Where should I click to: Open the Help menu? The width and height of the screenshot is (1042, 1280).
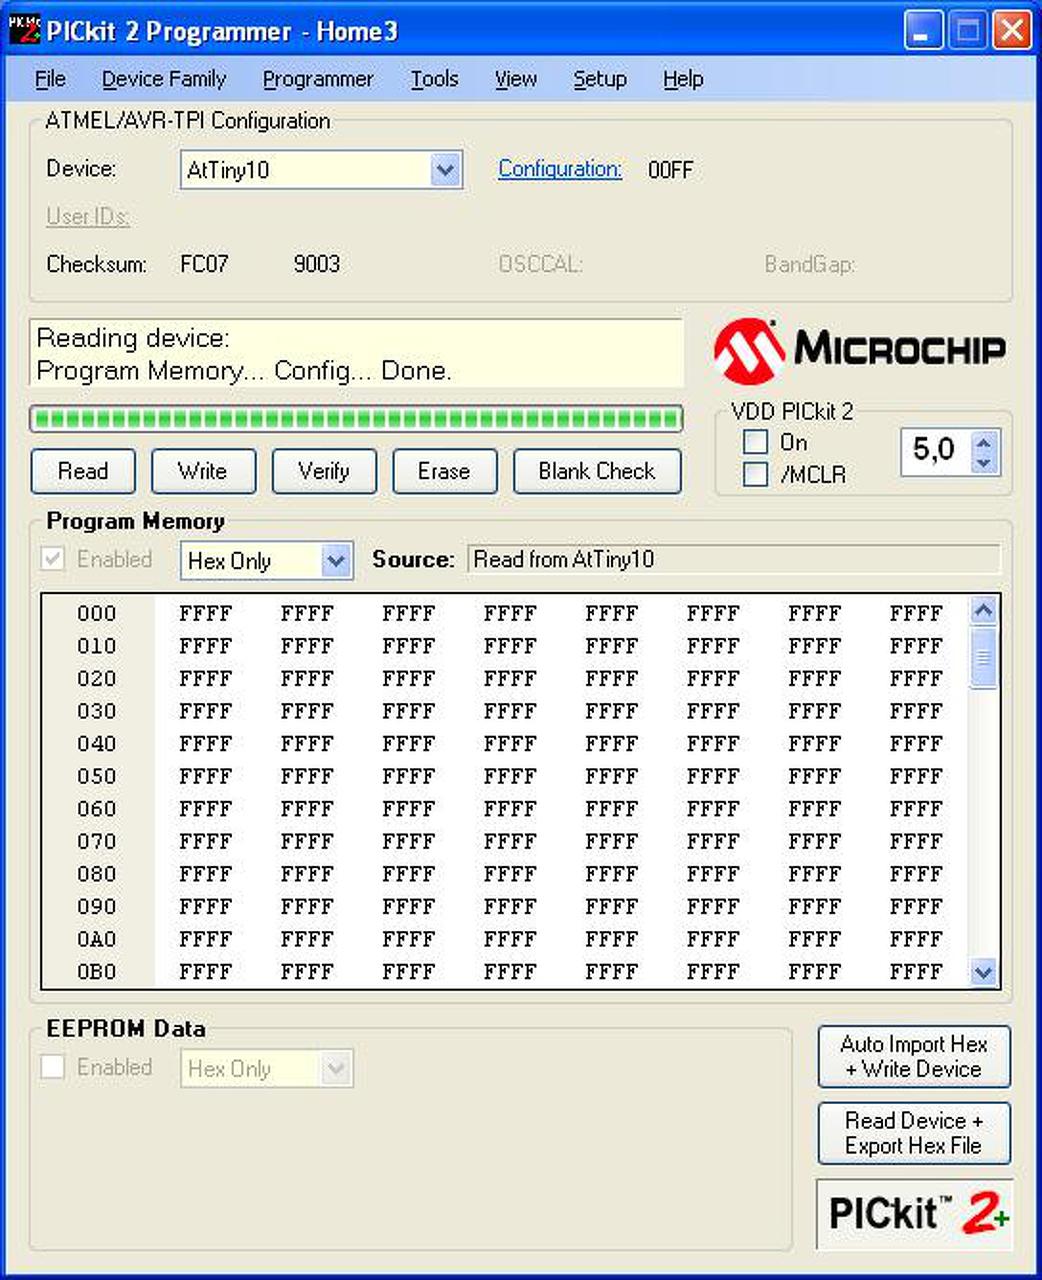coord(683,79)
